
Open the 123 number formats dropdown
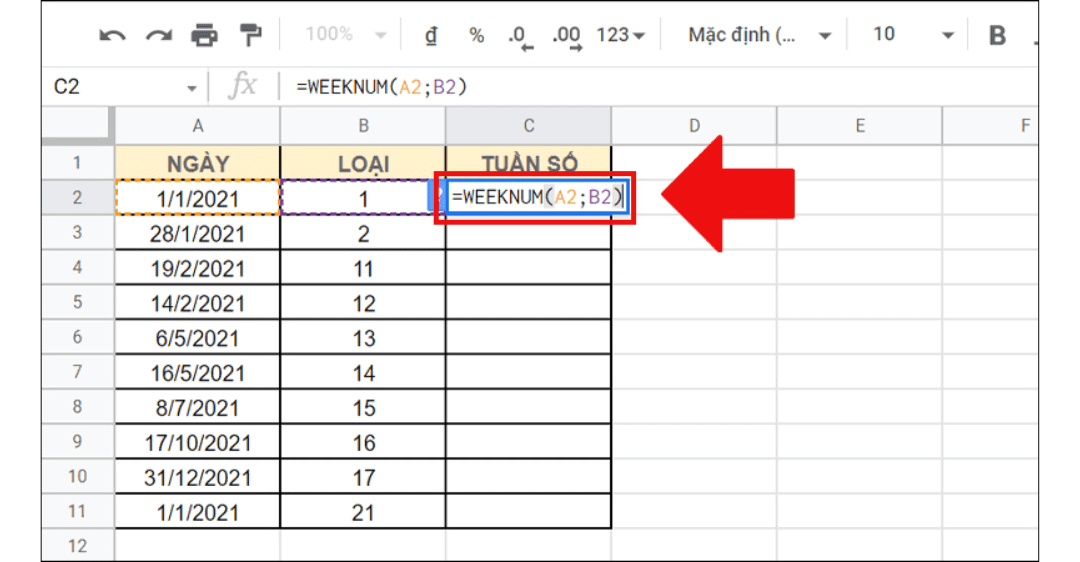pyautogui.click(x=620, y=34)
